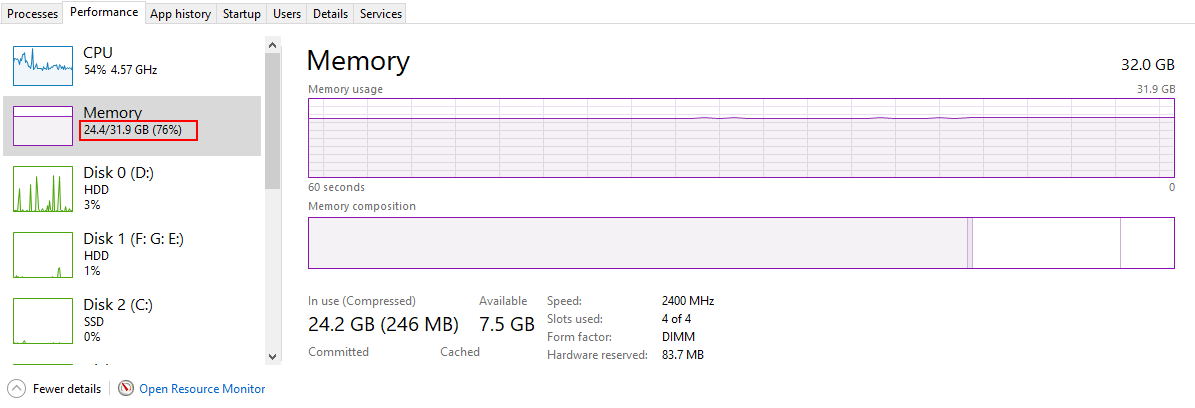Image resolution: width=1195 pixels, height=408 pixels.
Task: Select the CPU 54% 4.57 GHz entry
Action: (x=120, y=61)
